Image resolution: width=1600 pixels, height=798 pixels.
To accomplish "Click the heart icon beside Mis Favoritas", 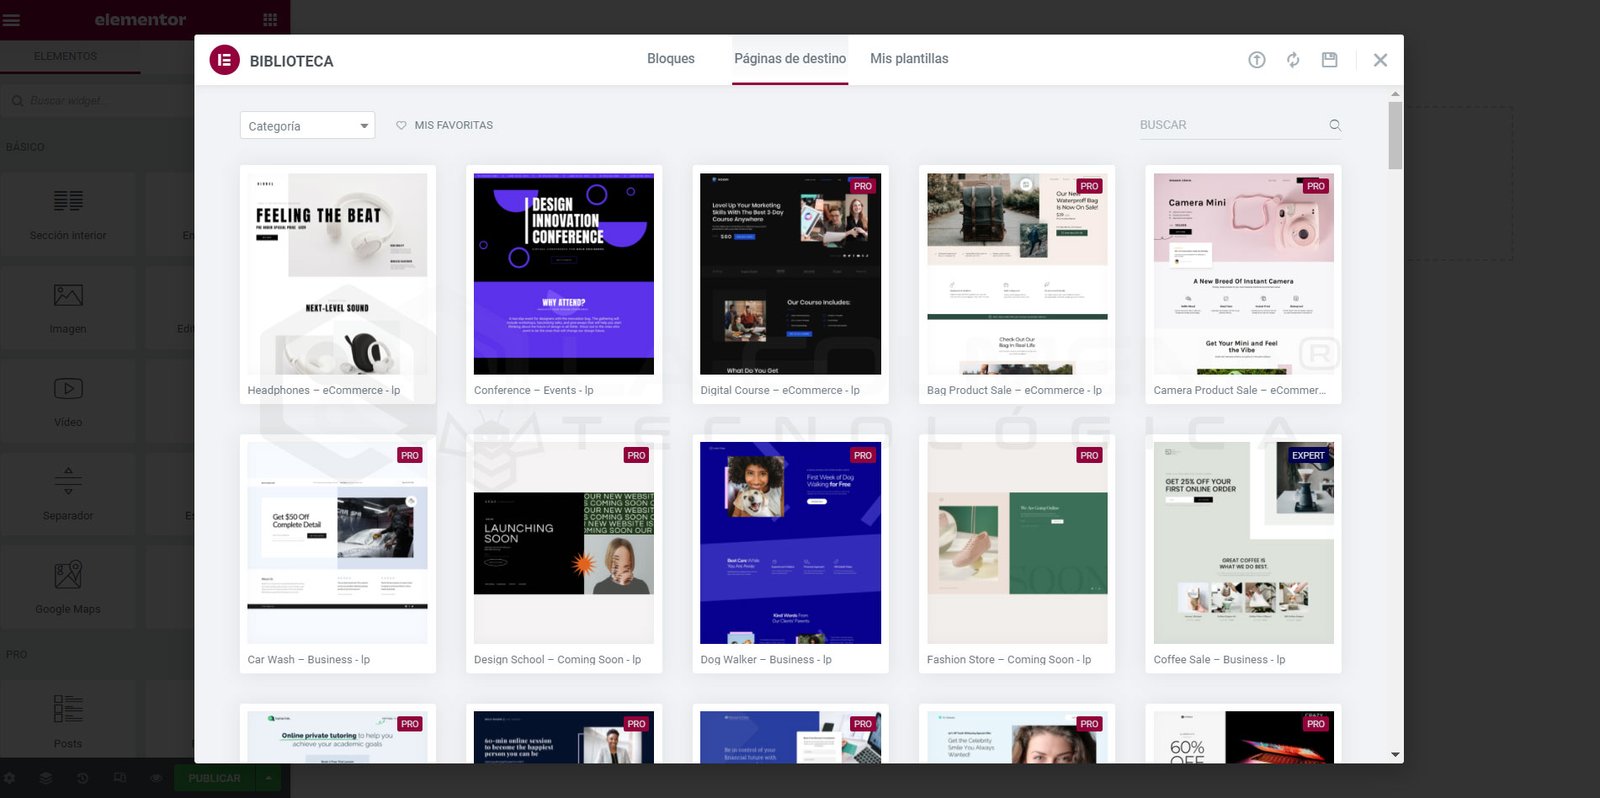I will (401, 125).
